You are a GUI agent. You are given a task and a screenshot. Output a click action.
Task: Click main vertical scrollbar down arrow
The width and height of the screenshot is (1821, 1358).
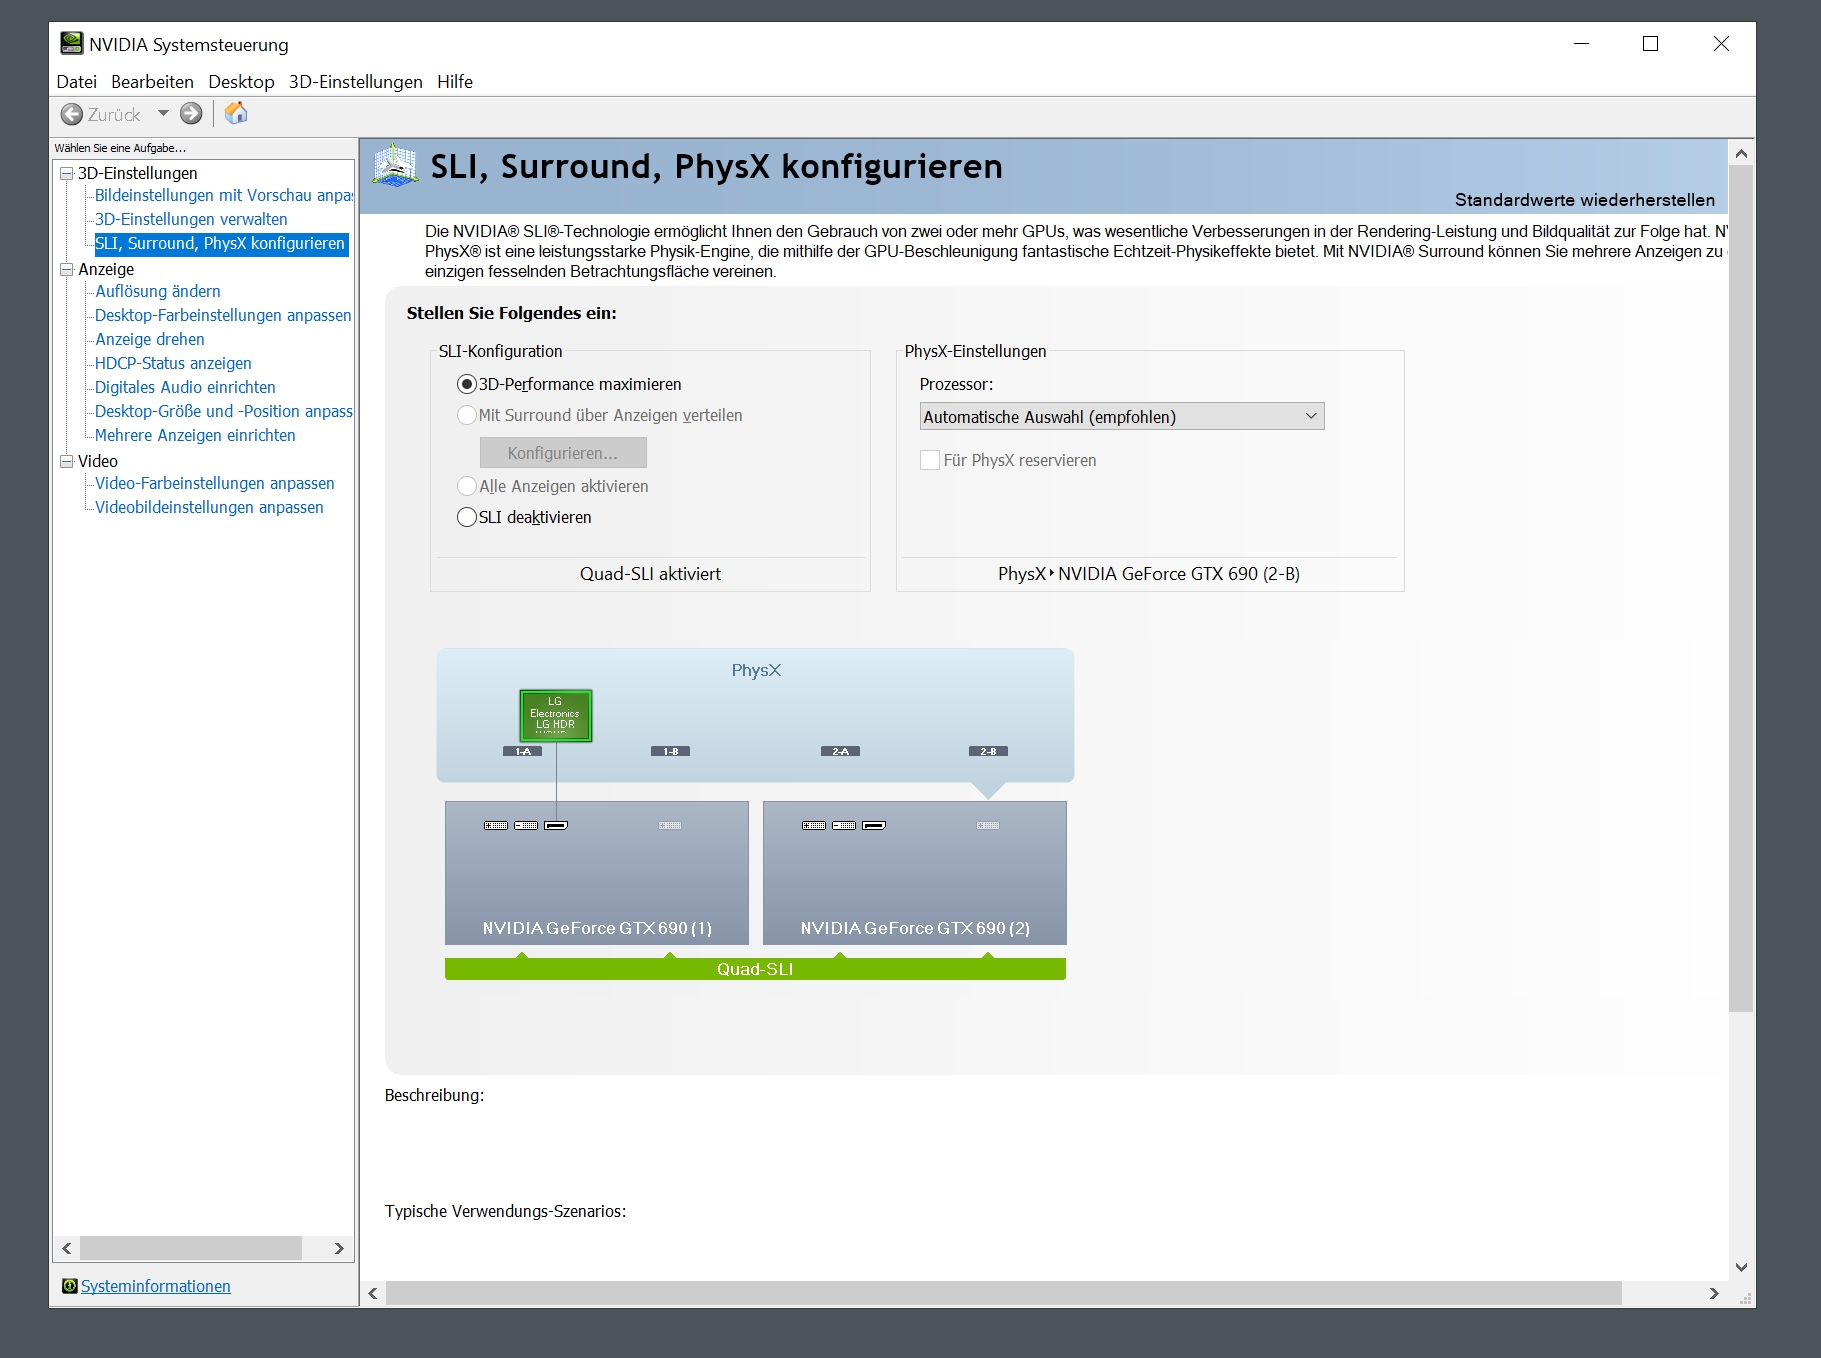(x=1741, y=1266)
